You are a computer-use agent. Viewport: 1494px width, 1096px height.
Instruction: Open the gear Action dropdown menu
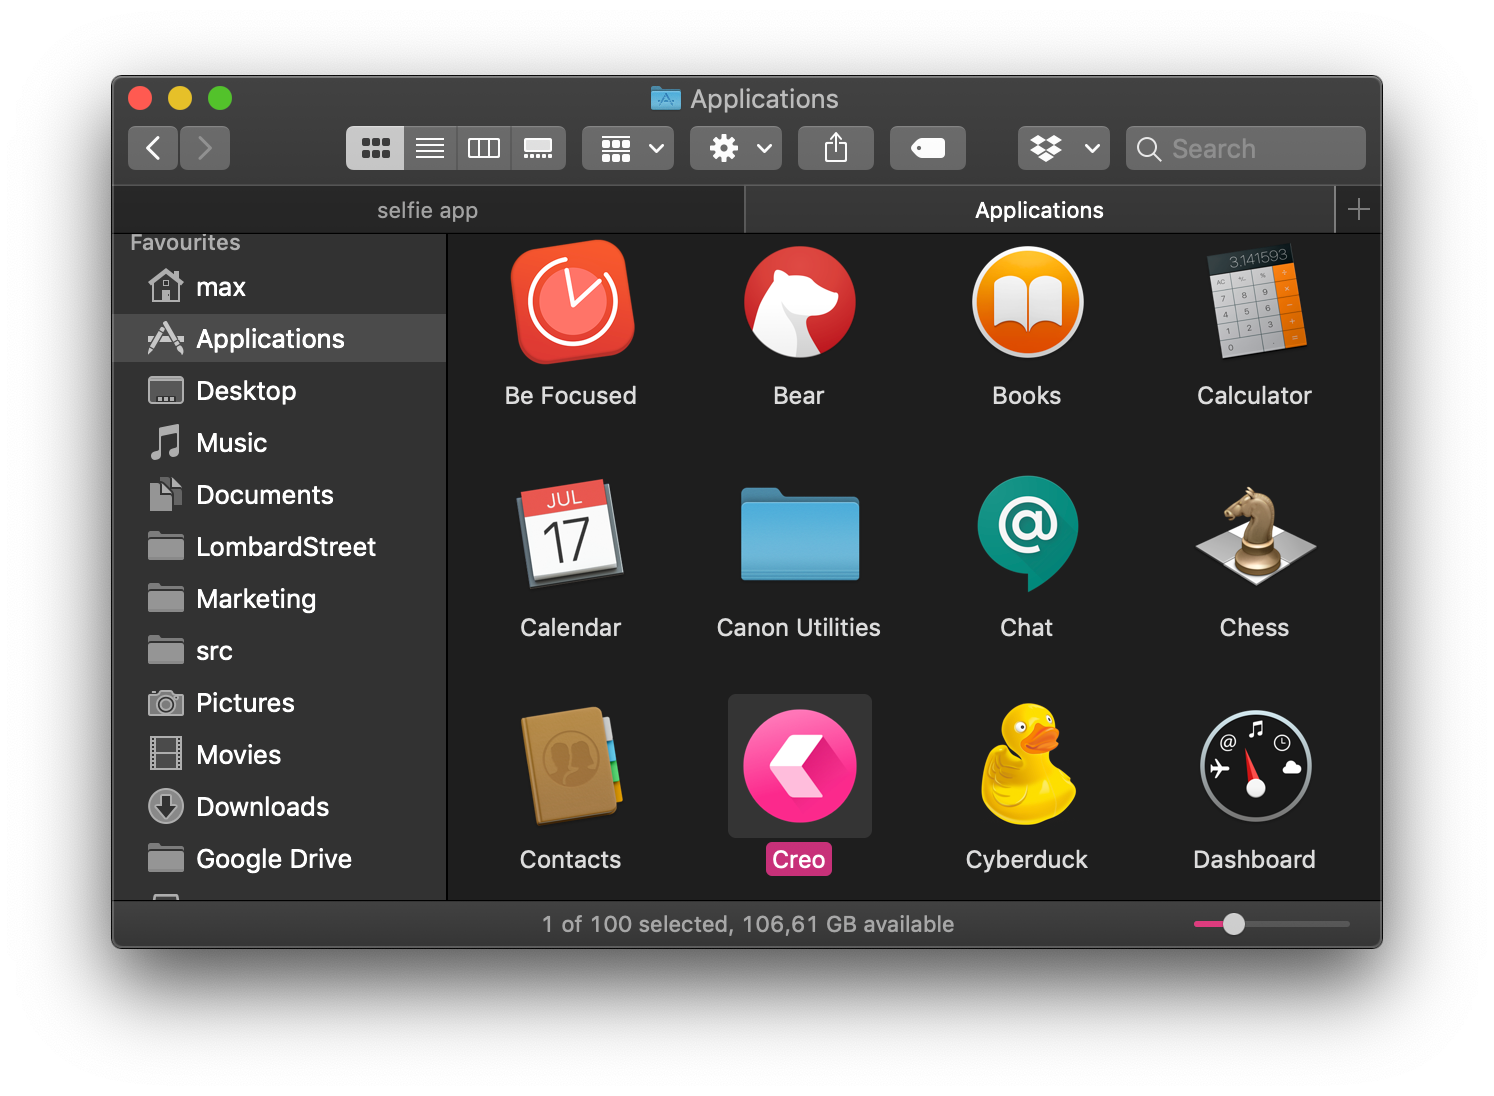[736, 148]
